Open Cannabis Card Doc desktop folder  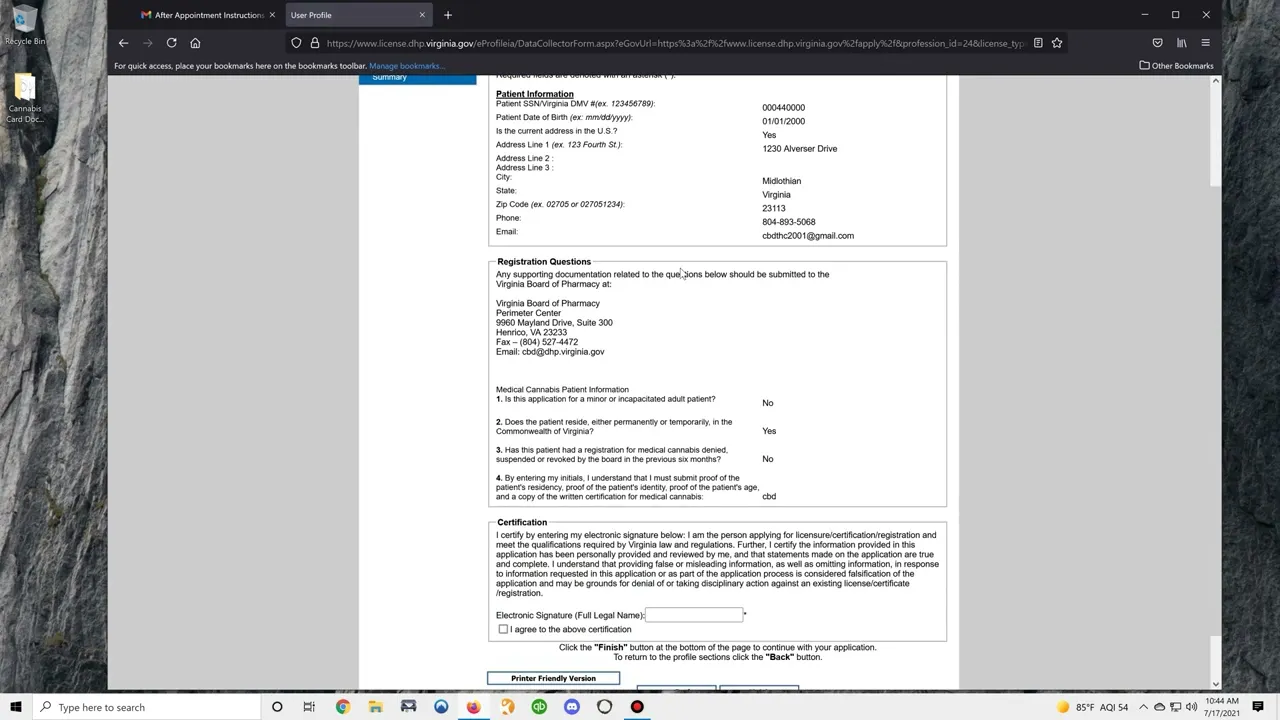[25, 100]
